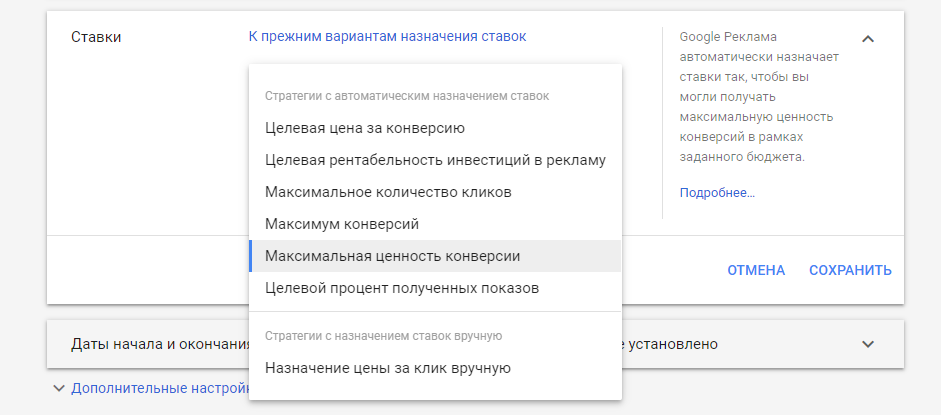The width and height of the screenshot is (941, 415).
Task: Click the 'установлено' status text in dates row
Action: (x=673, y=344)
